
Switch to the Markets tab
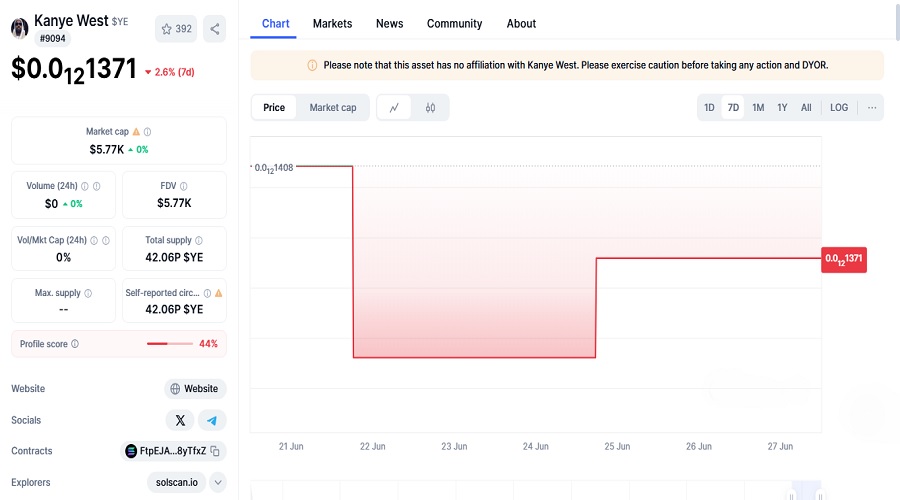(x=332, y=23)
